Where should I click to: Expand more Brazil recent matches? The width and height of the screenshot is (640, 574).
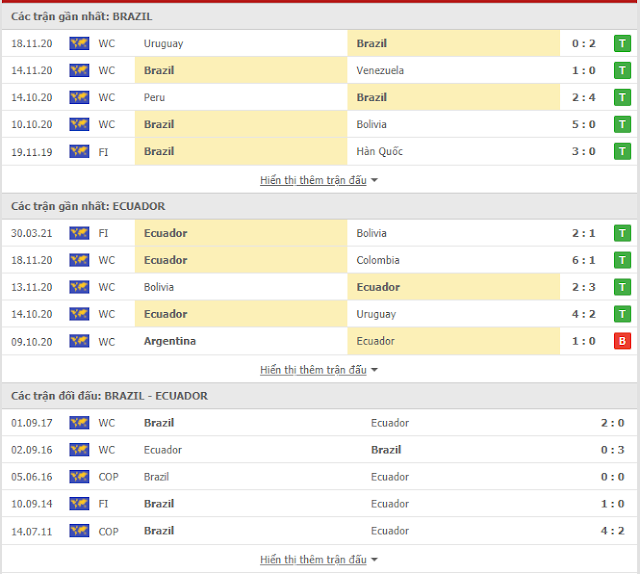click(x=318, y=180)
